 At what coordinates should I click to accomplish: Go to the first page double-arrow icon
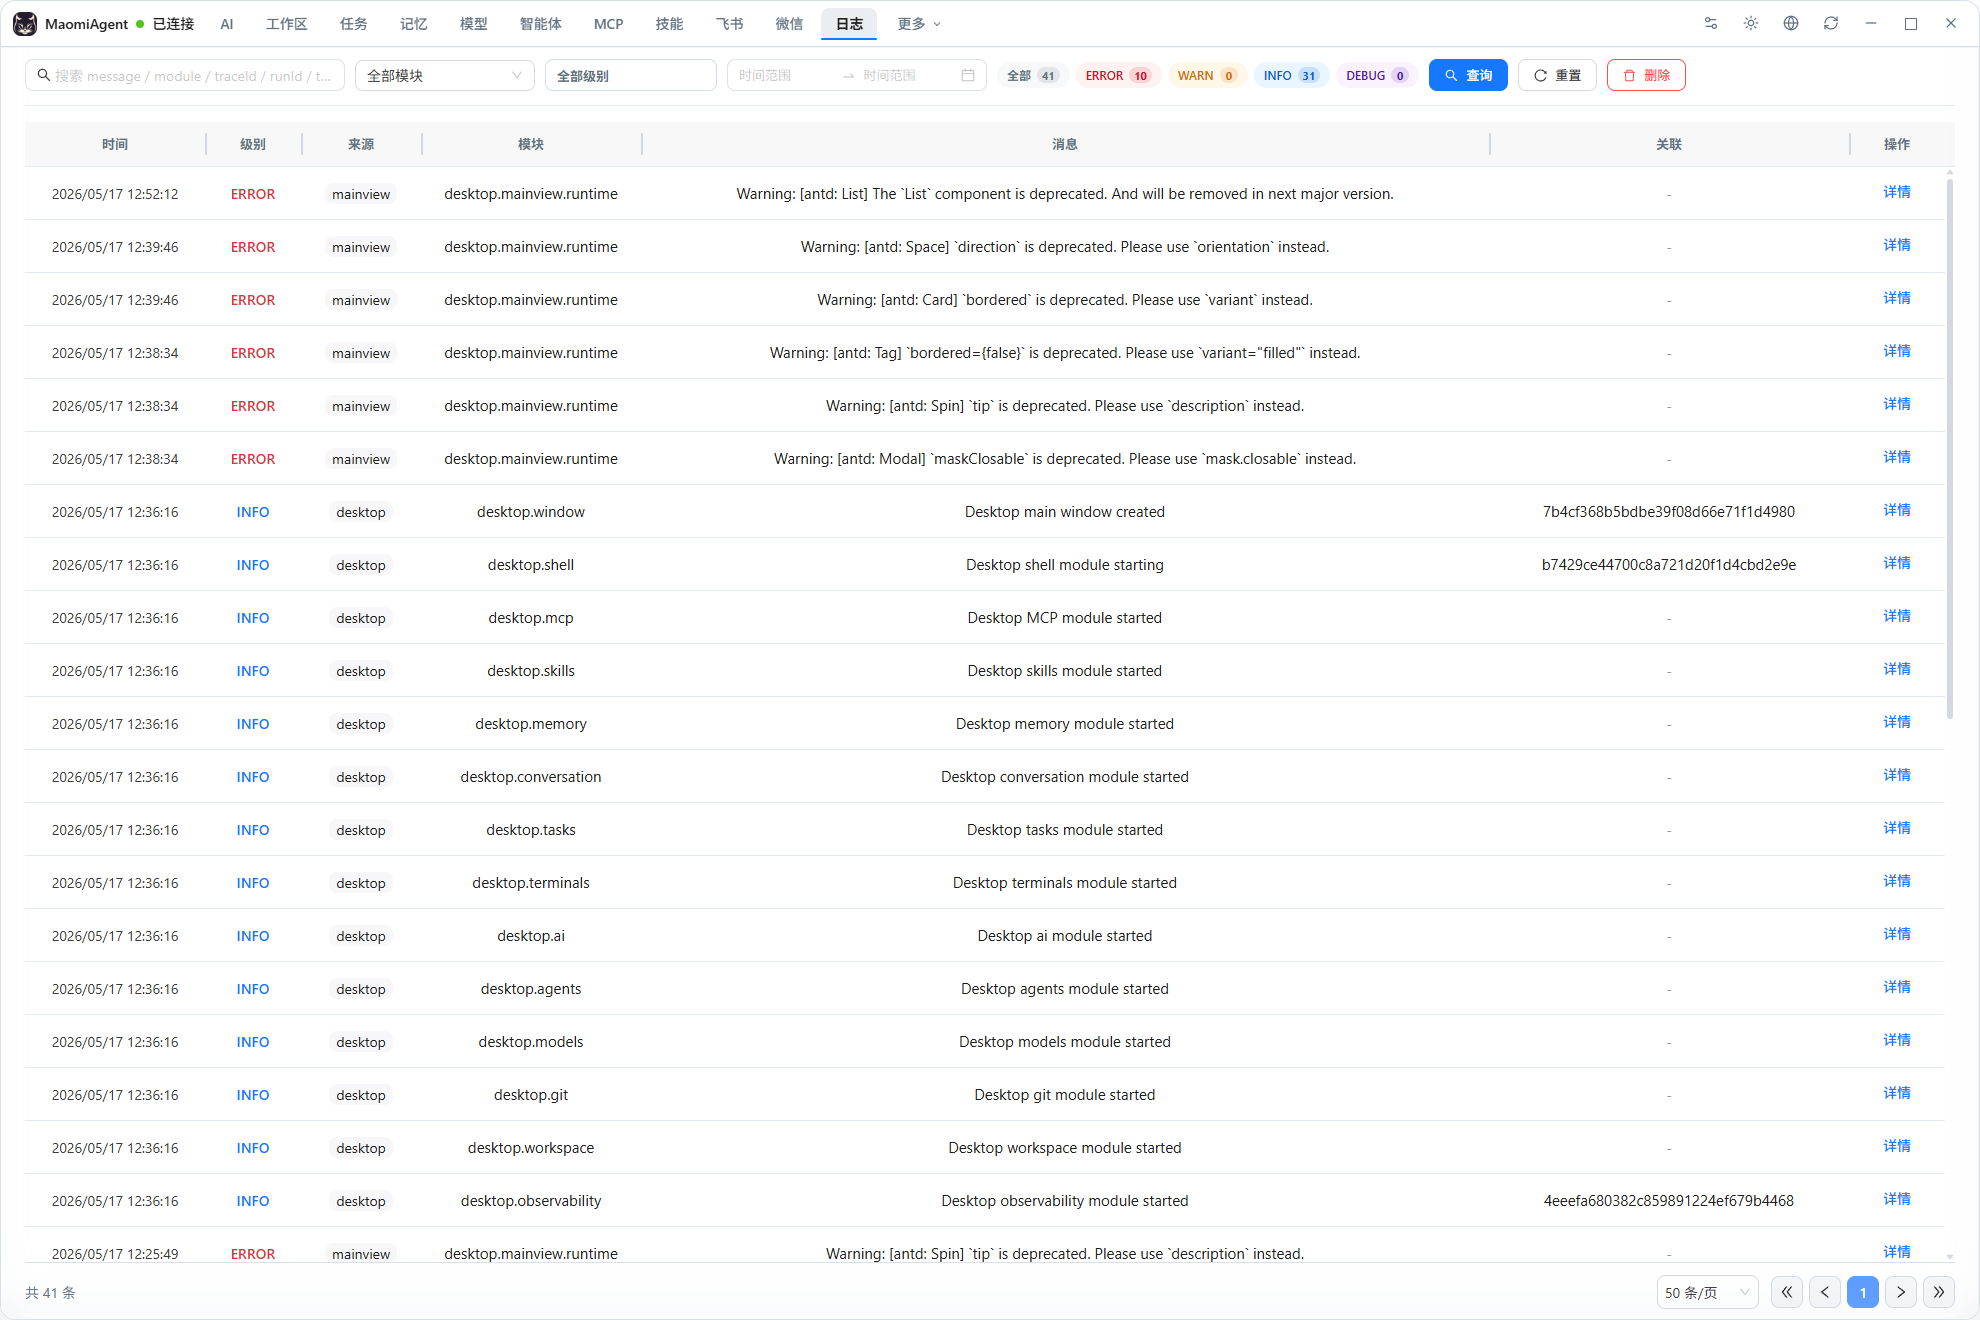click(x=1787, y=1292)
